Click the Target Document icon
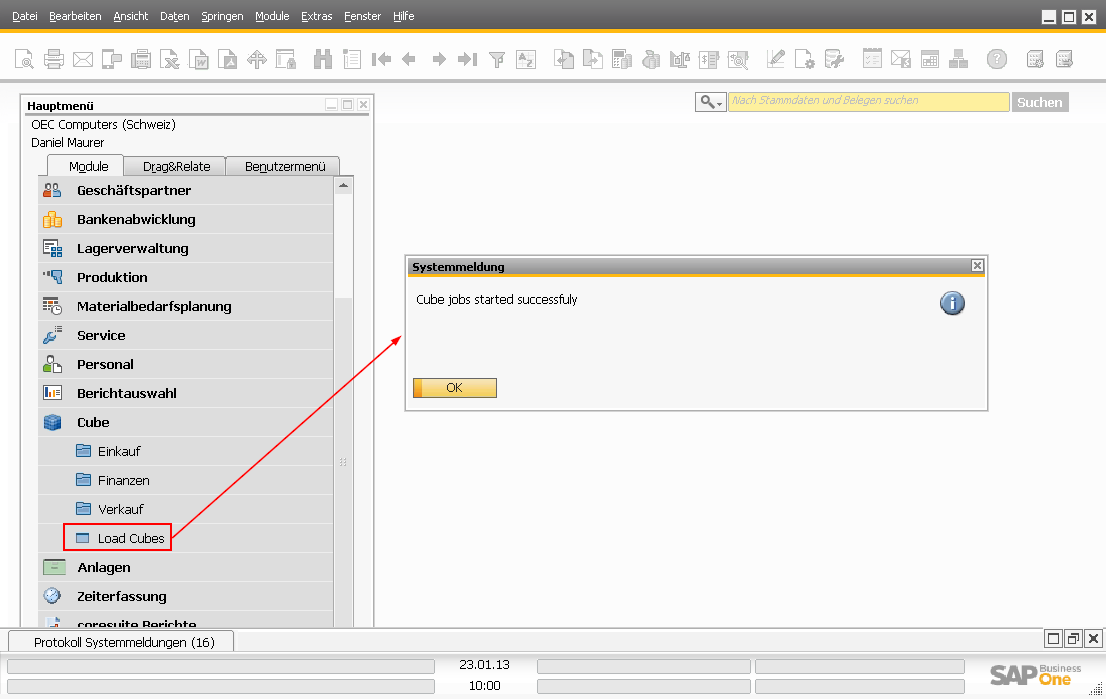The height and width of the screenshot is (699, 1106). (592, 59)
